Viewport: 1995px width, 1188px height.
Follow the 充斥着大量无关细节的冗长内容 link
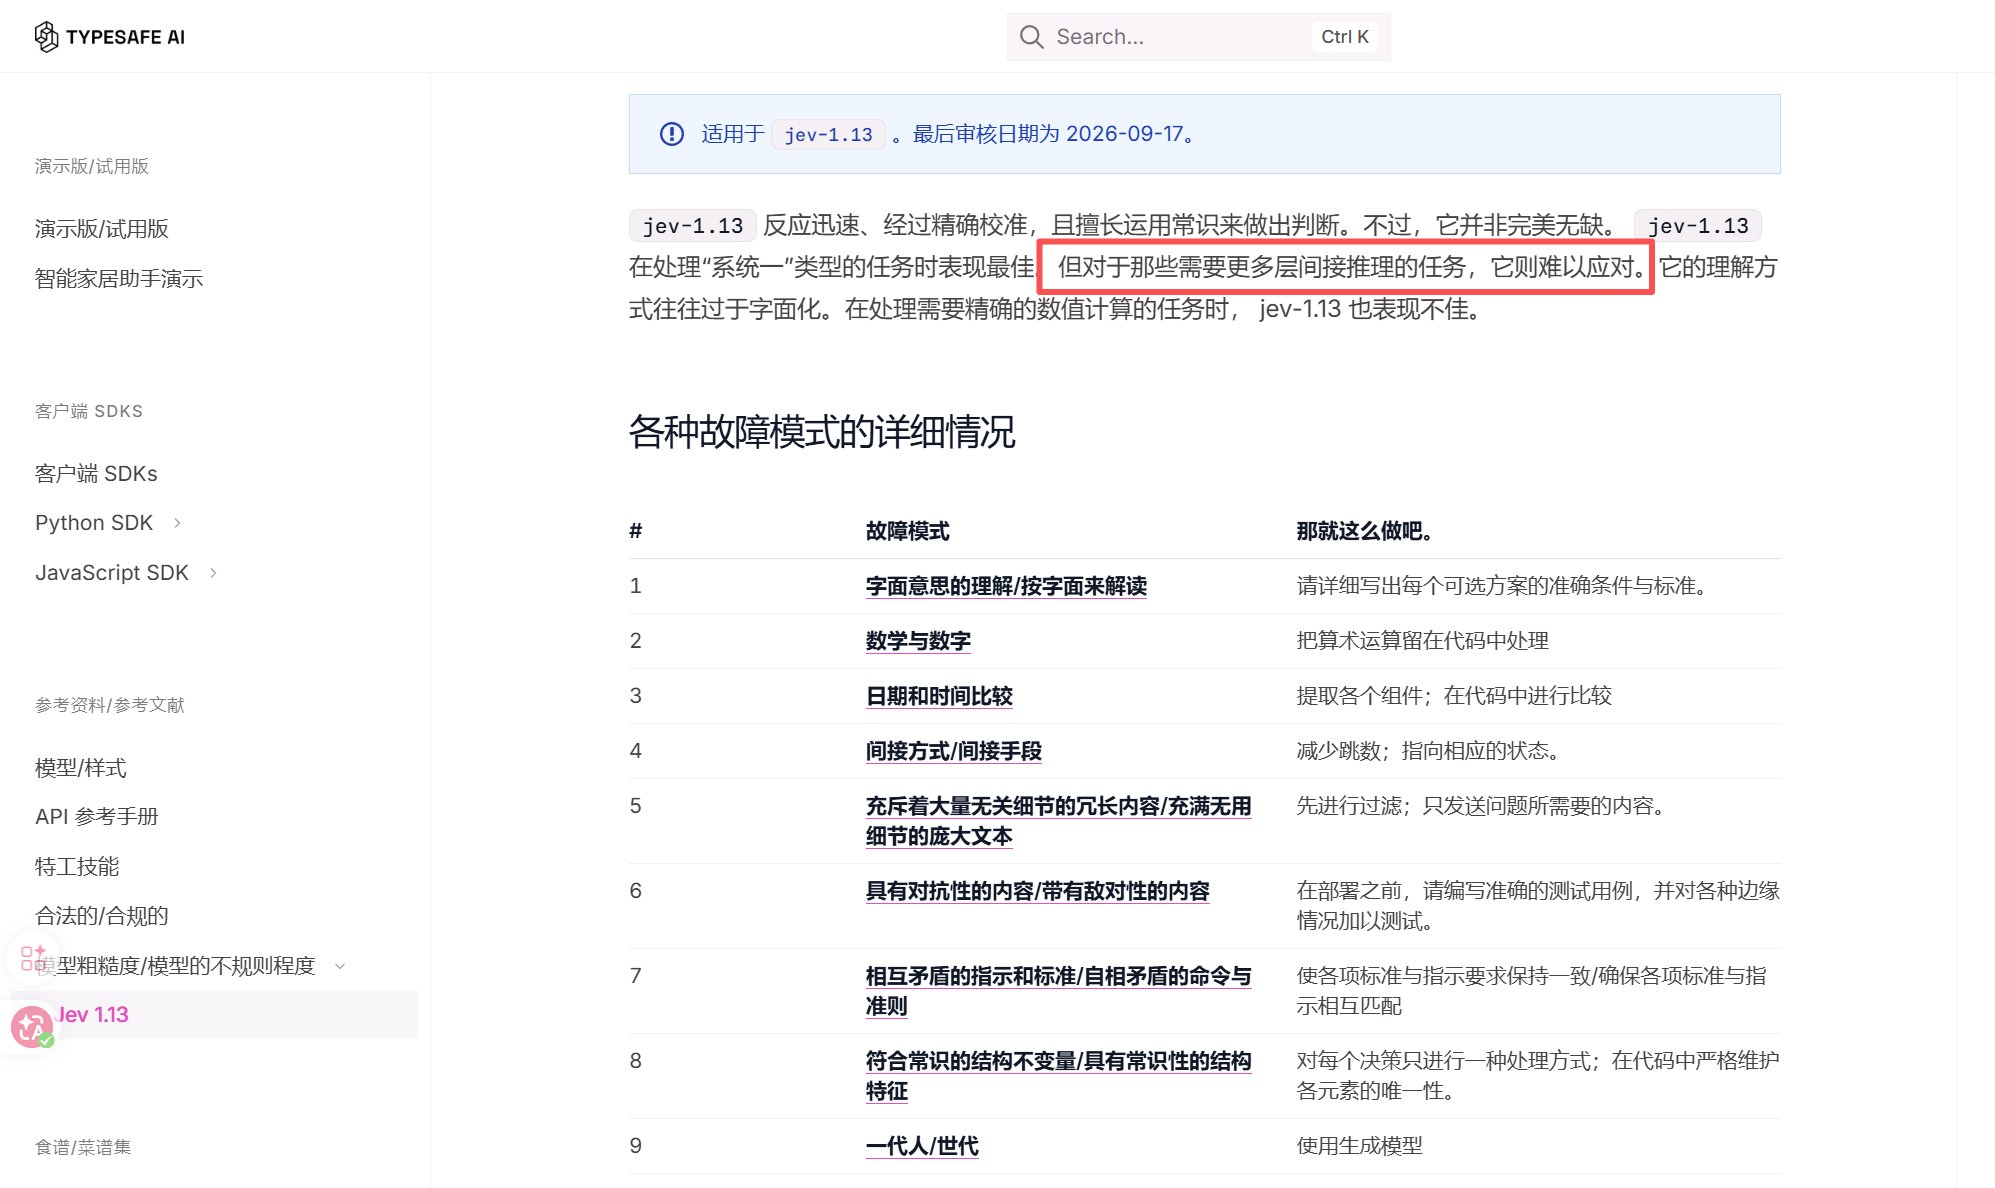point(1058,821)
